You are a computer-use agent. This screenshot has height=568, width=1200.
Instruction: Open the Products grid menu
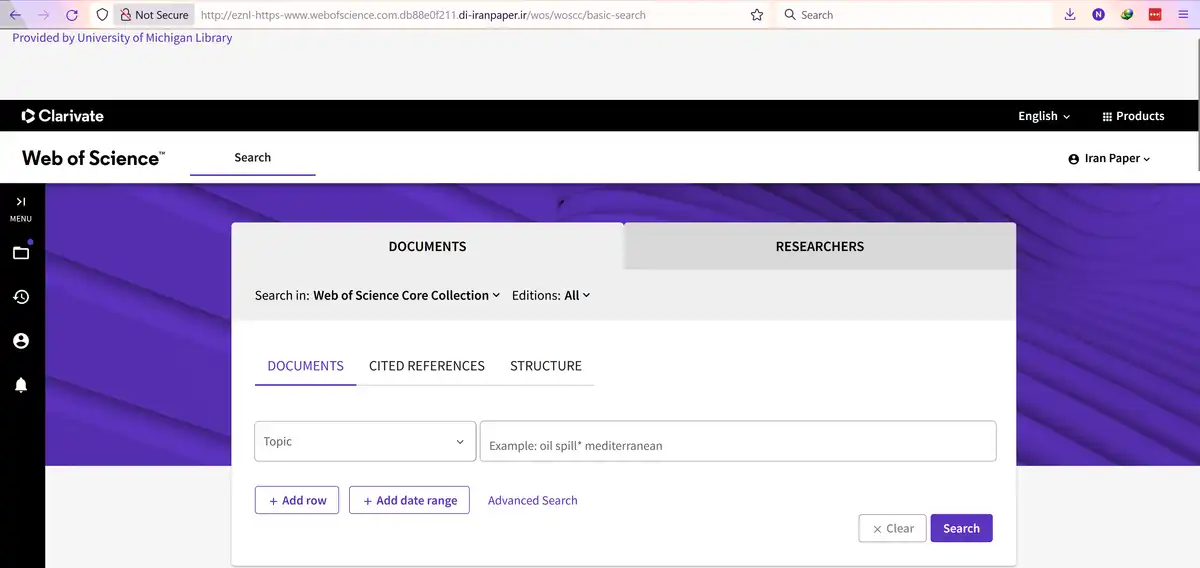click(1133, 116)
